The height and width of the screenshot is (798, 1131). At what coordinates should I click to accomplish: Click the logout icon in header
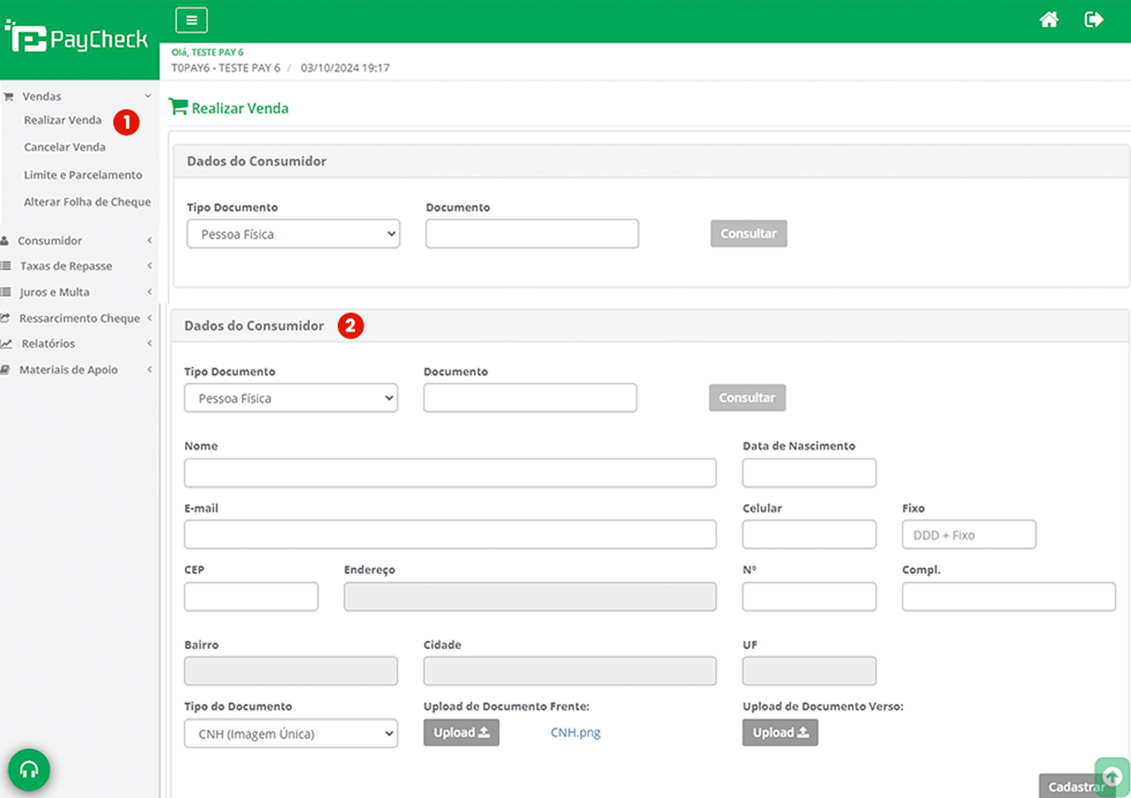coord(1093,19)
